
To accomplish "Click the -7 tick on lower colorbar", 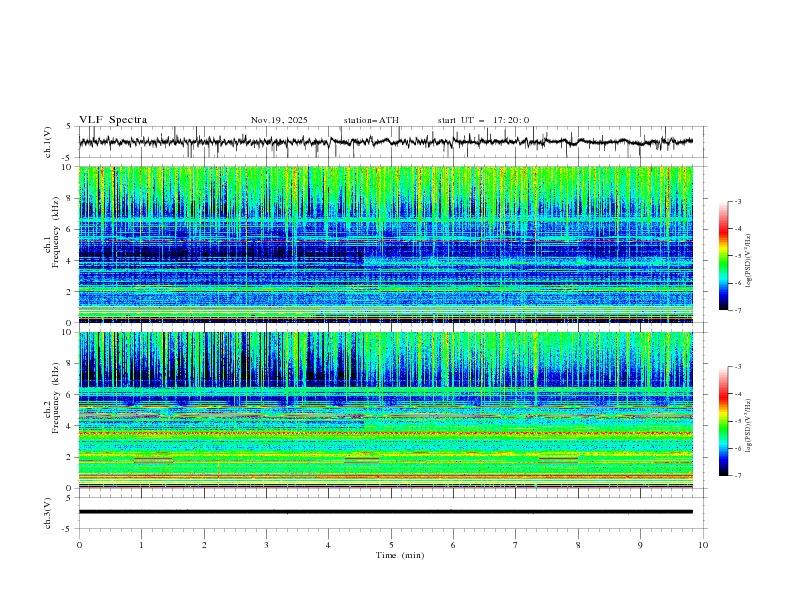I will [x=738, y=476].
